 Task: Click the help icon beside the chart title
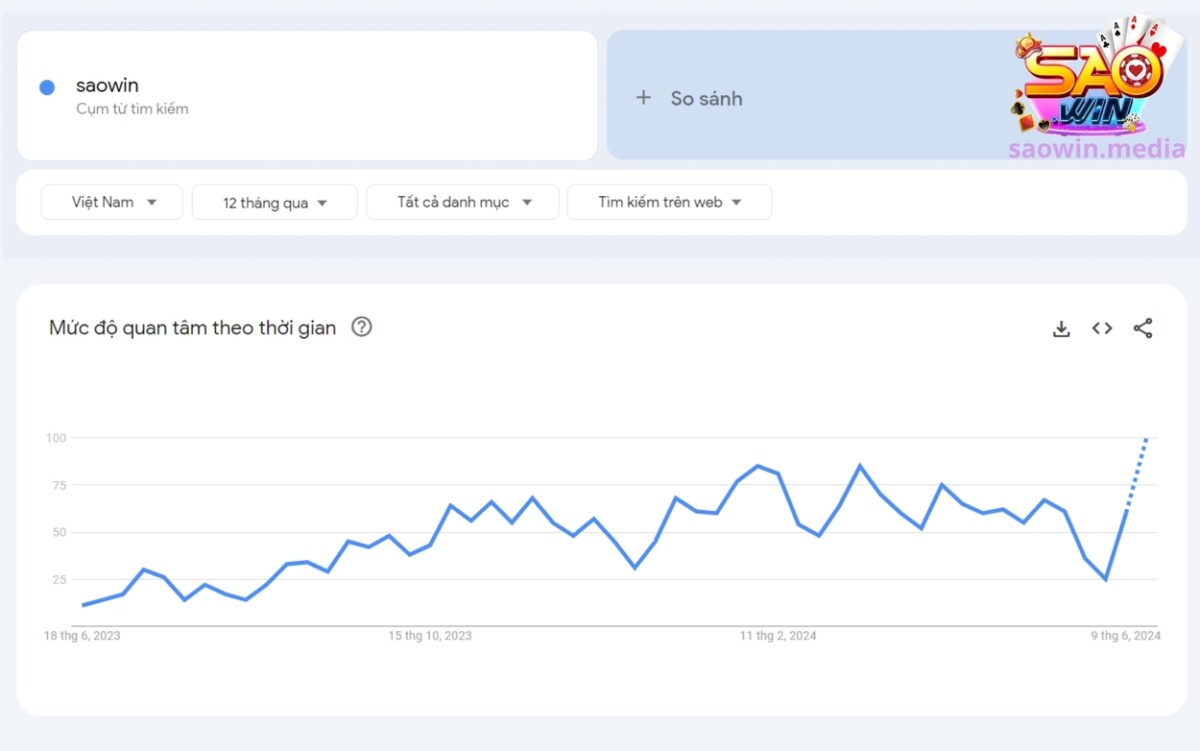pyautogui.click(x=362, y=327)
